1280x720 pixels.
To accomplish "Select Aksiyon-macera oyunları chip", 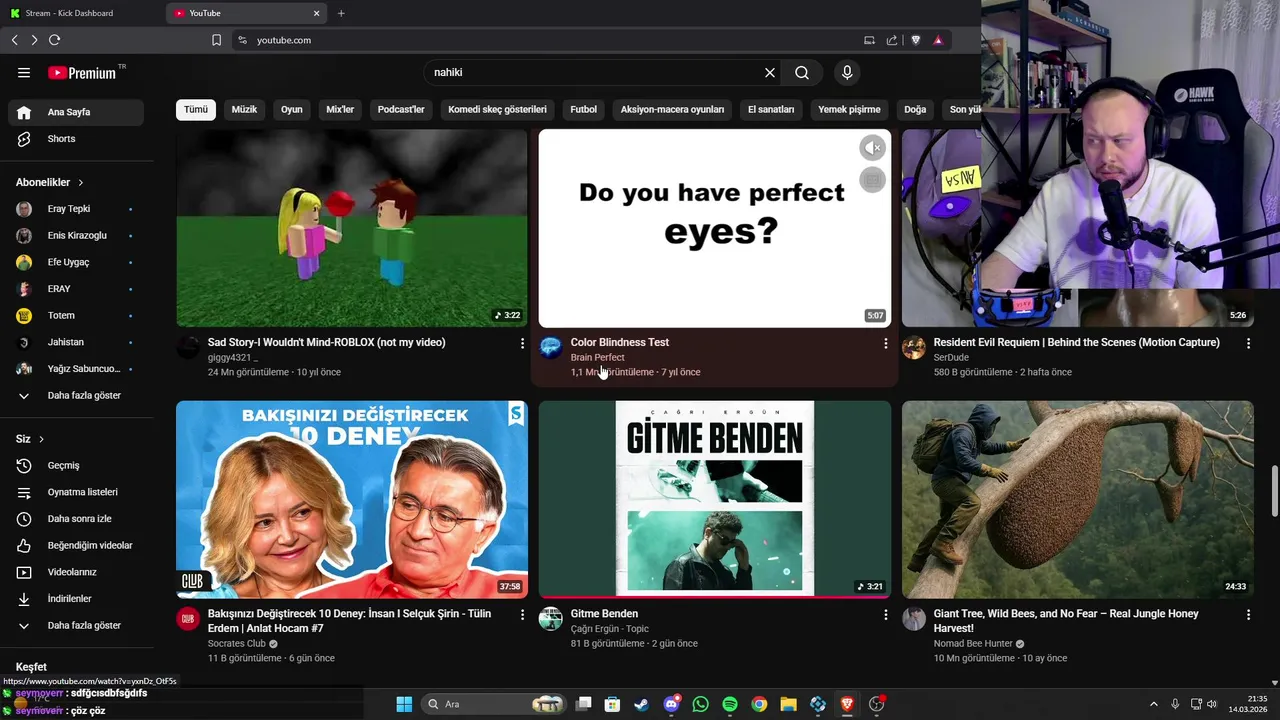I will pos(672,109).
